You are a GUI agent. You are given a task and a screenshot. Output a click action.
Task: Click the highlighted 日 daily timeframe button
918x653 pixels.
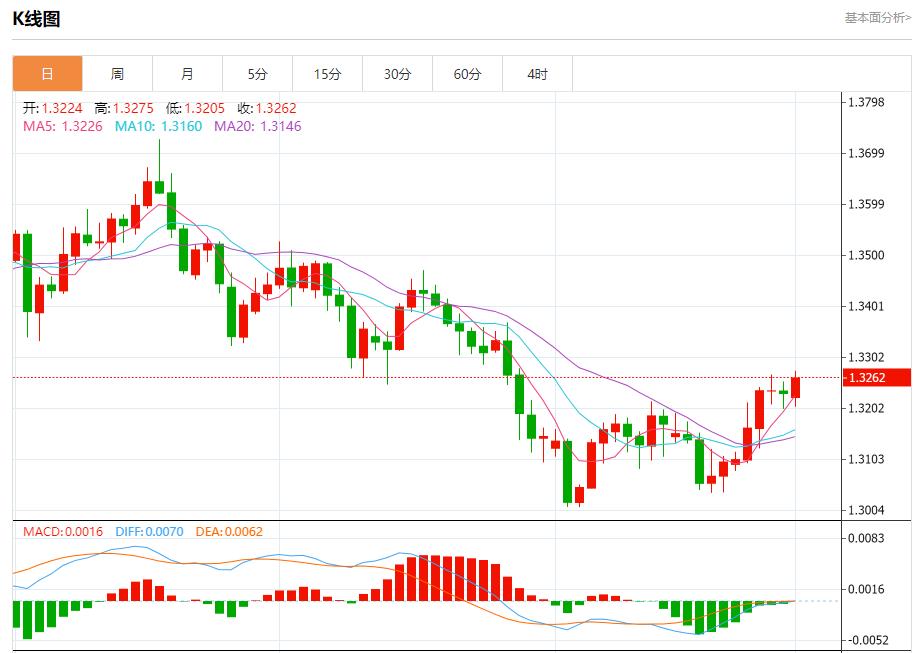(x=47, y=73)
